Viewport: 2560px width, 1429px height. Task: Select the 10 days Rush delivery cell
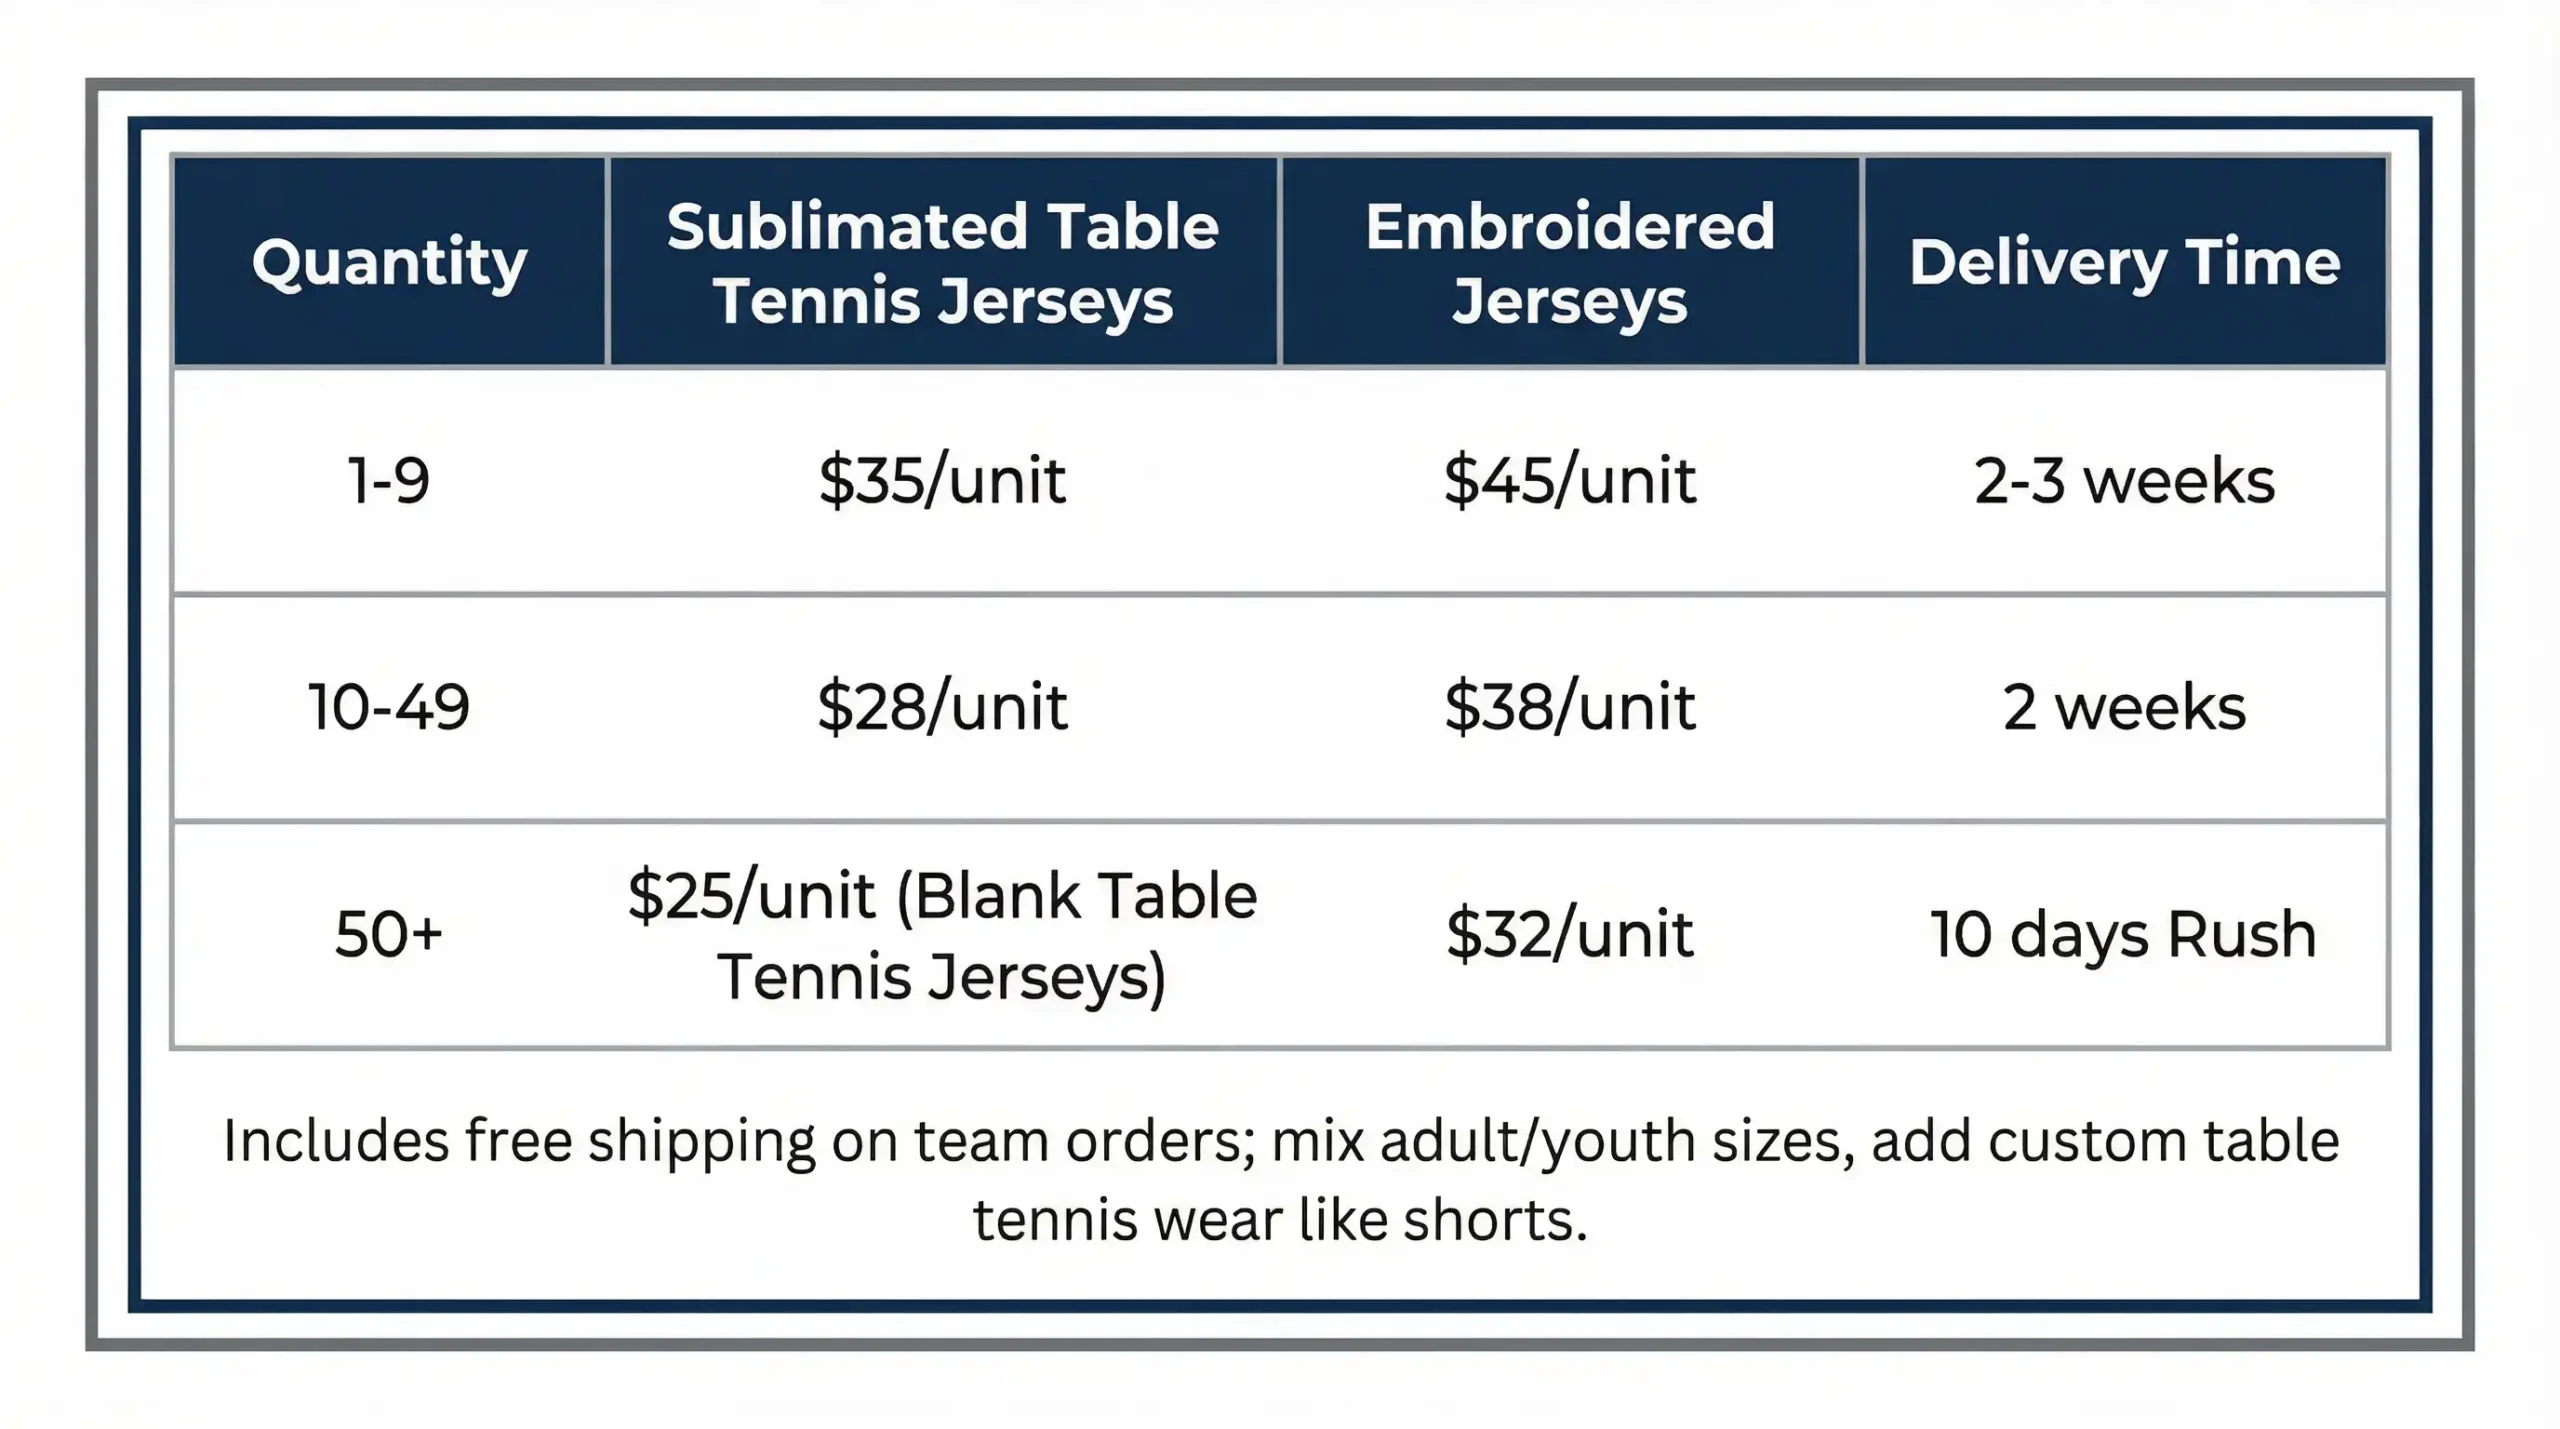[2124, 934]
